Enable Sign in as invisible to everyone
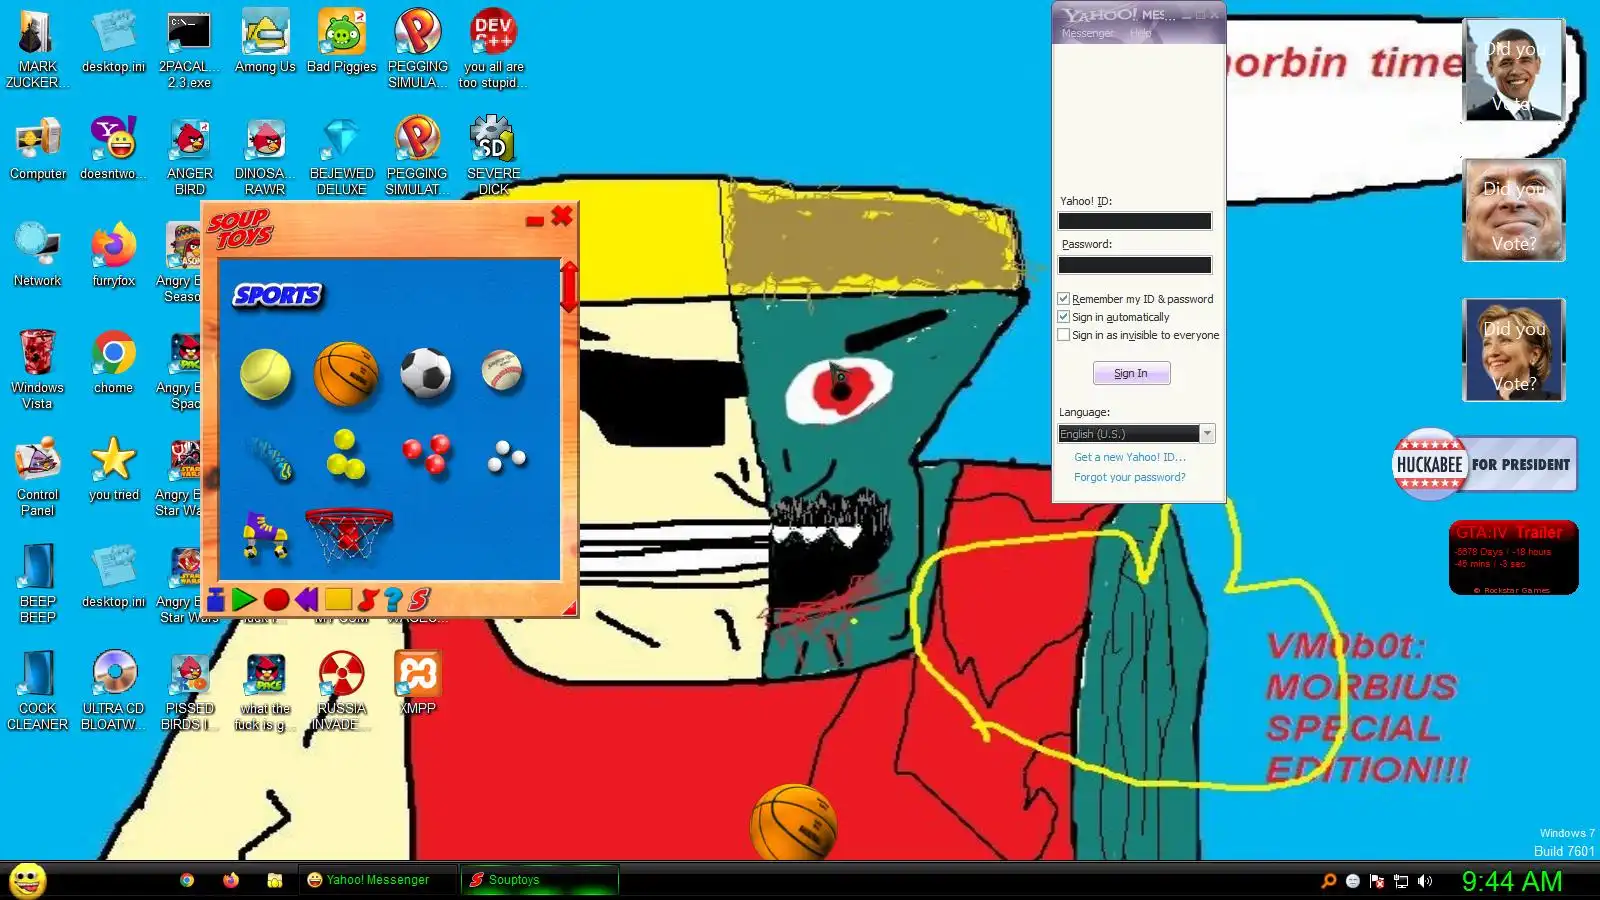 click(x=1063, y=335)
